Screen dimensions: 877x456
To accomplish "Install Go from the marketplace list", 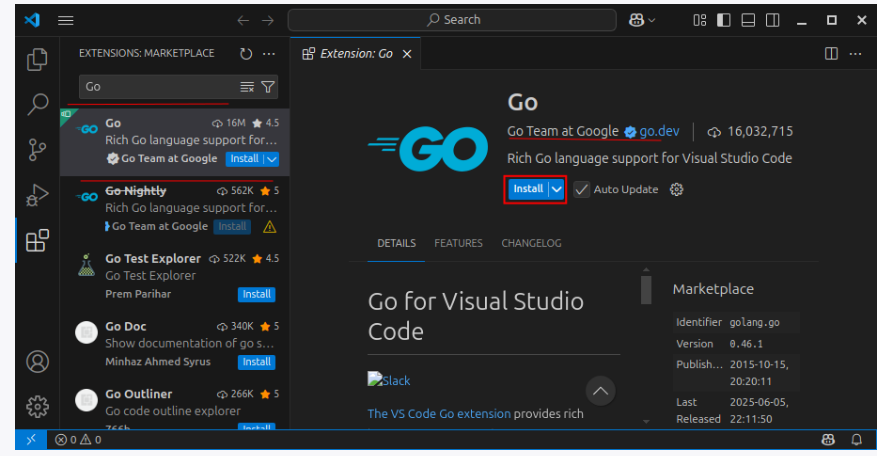I will (x=245, y=159).
